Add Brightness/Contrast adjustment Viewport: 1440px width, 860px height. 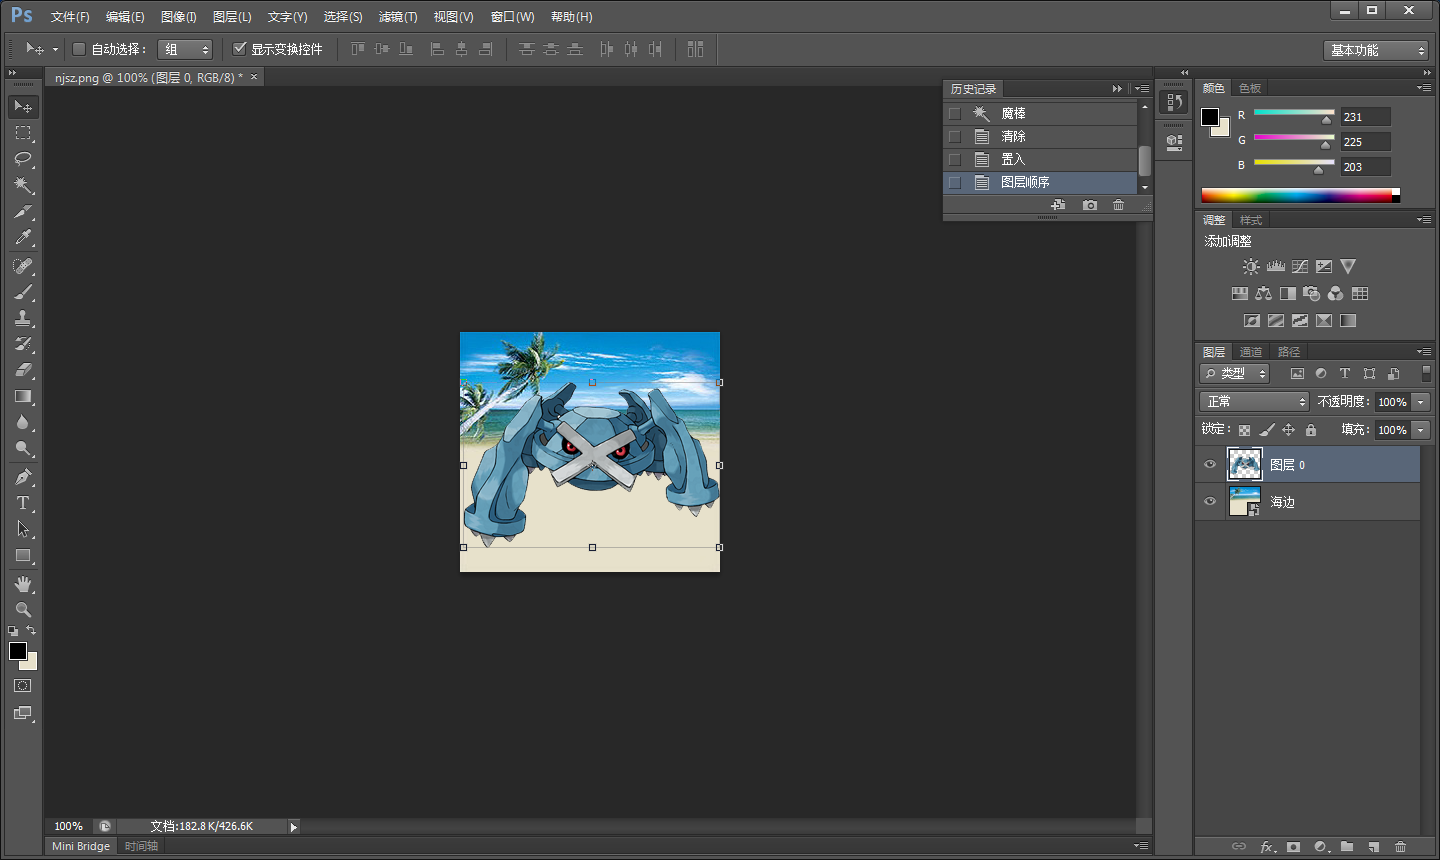tap(1251, 267)
